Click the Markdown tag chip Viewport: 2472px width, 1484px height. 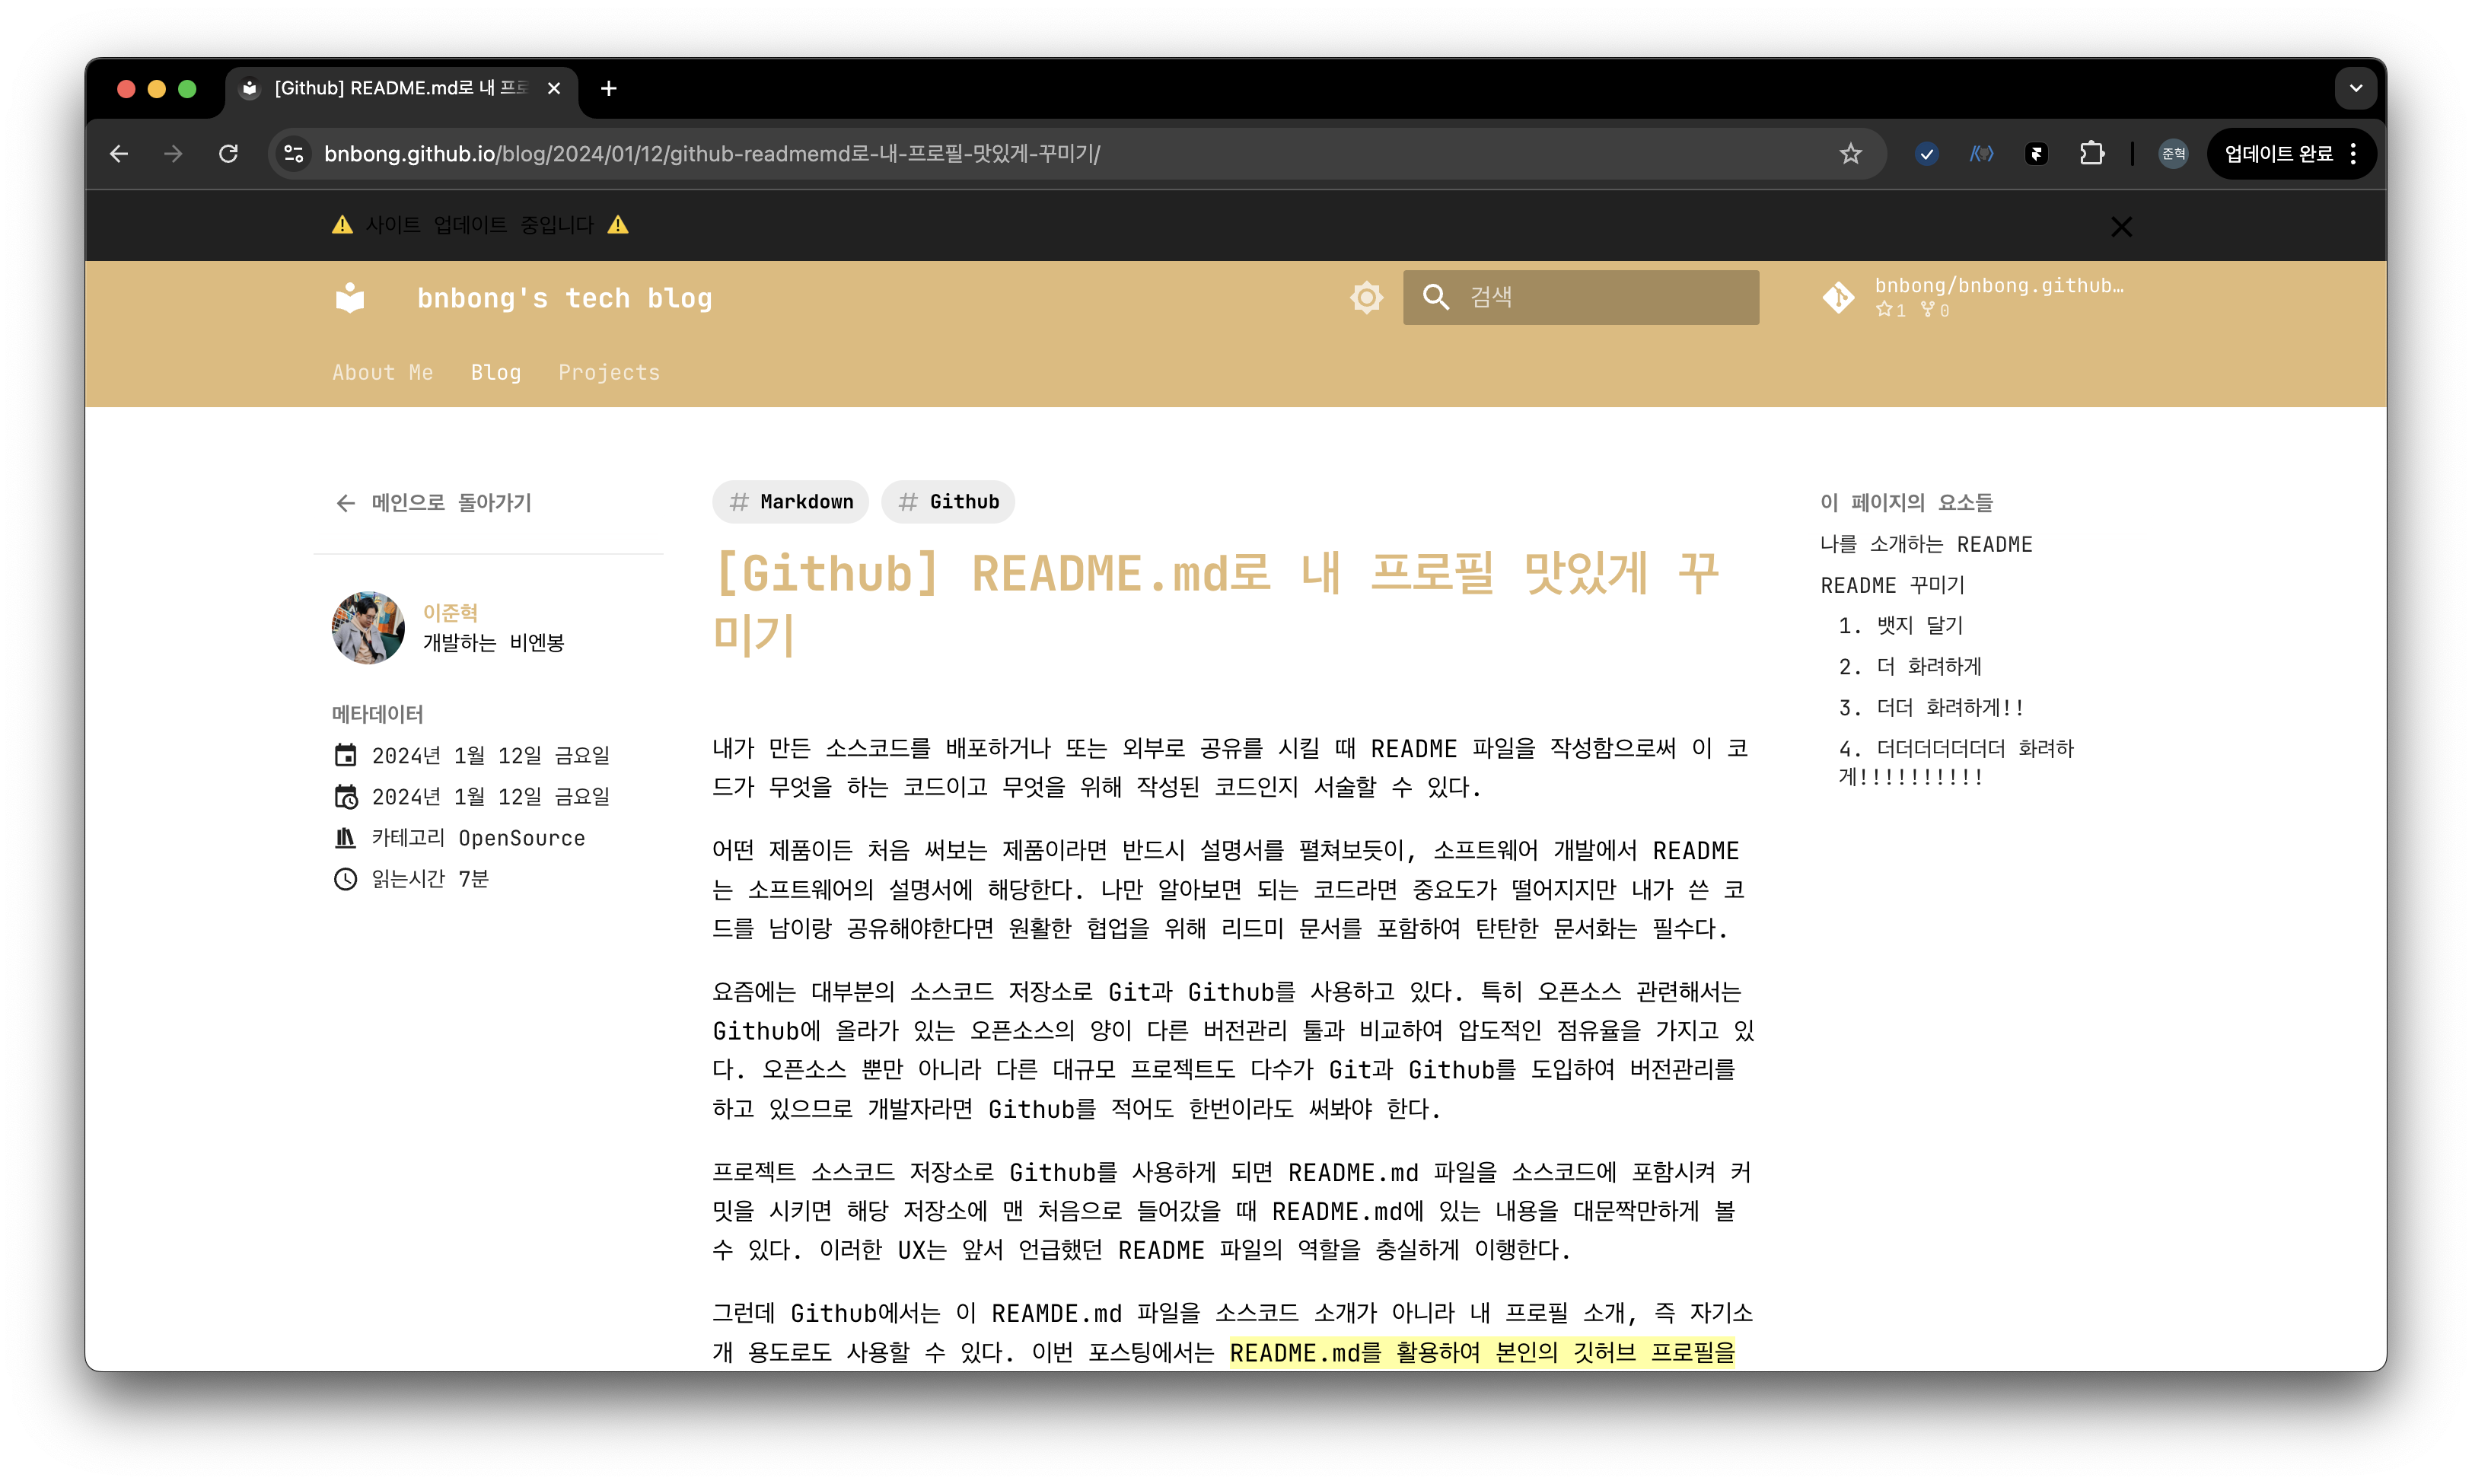(790, 502)
